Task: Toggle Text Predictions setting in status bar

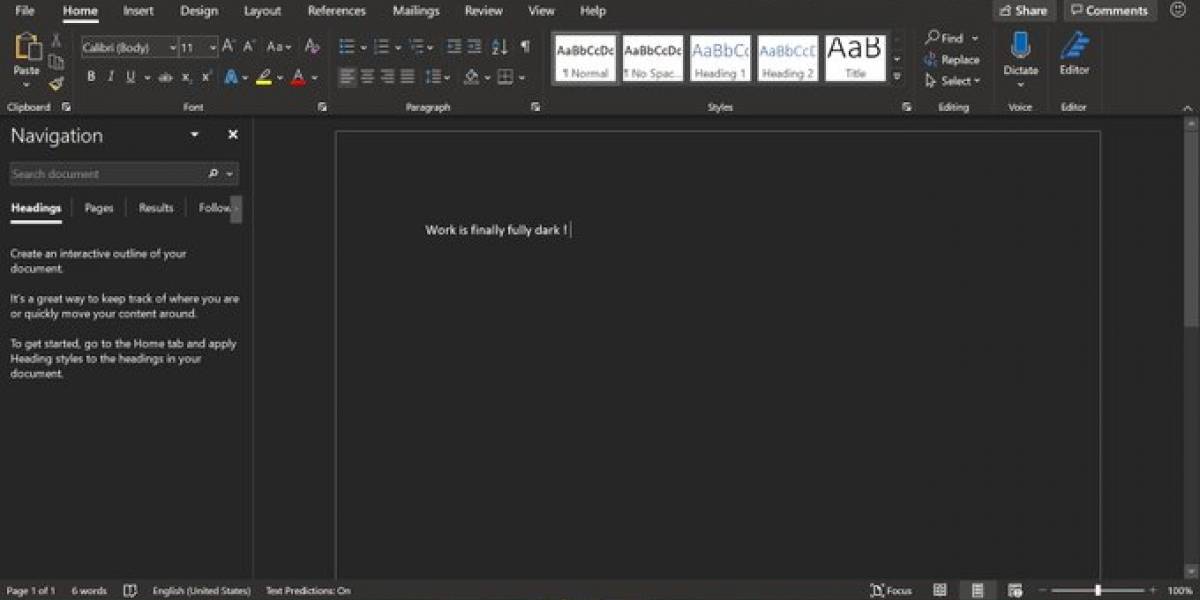Action: 308,591
